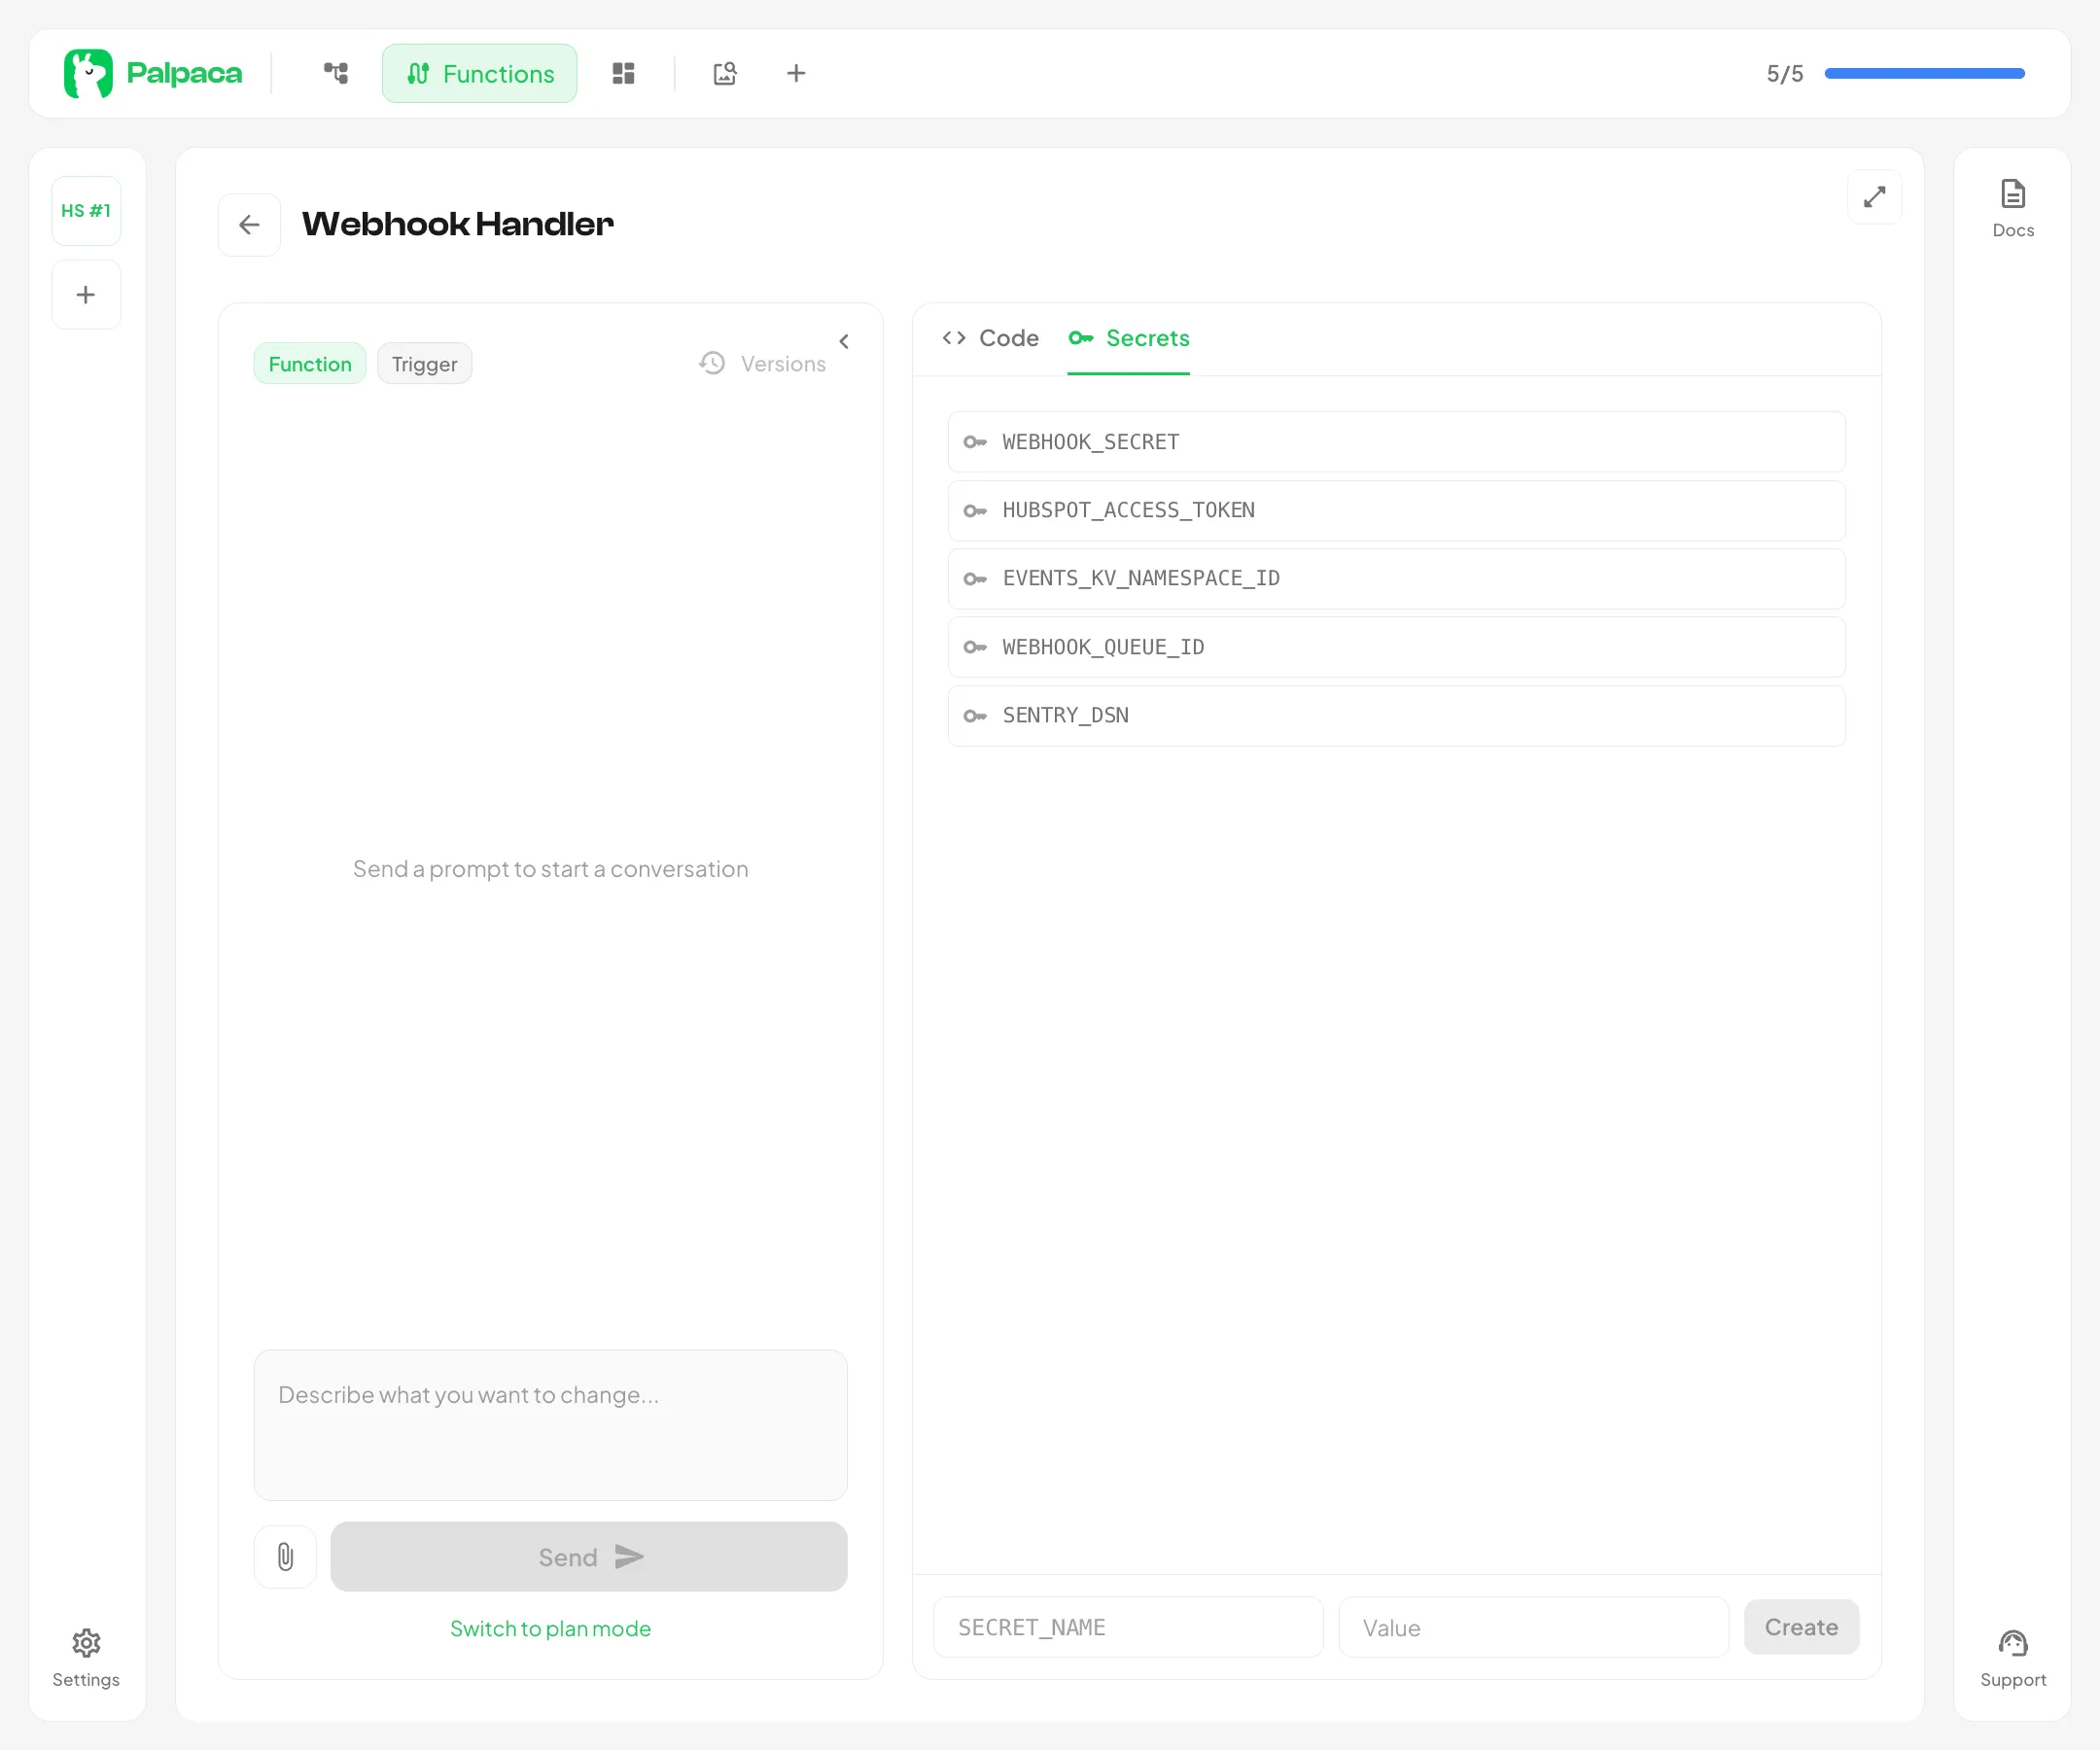Click the back arrow beside Webhook Handler
Screen dimensions: 2100x1750
tap(249, 225)
